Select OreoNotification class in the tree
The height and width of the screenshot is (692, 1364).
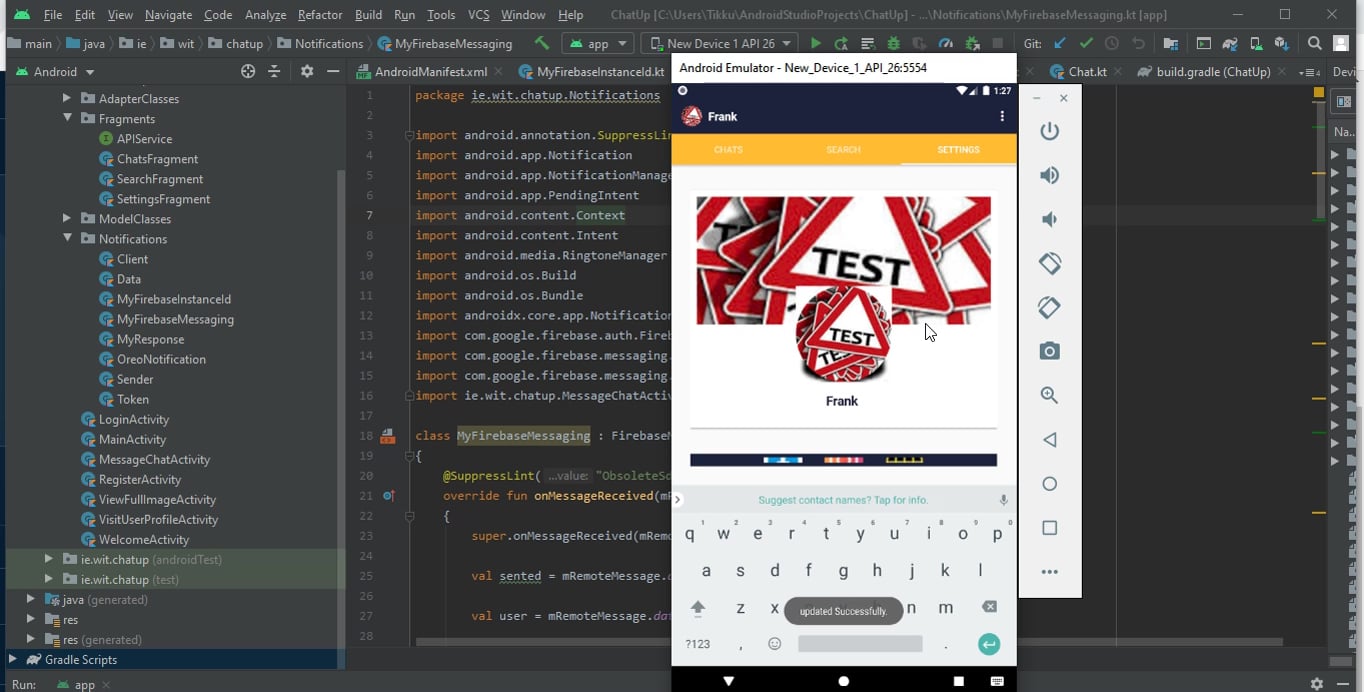click(x=161, y=359)
